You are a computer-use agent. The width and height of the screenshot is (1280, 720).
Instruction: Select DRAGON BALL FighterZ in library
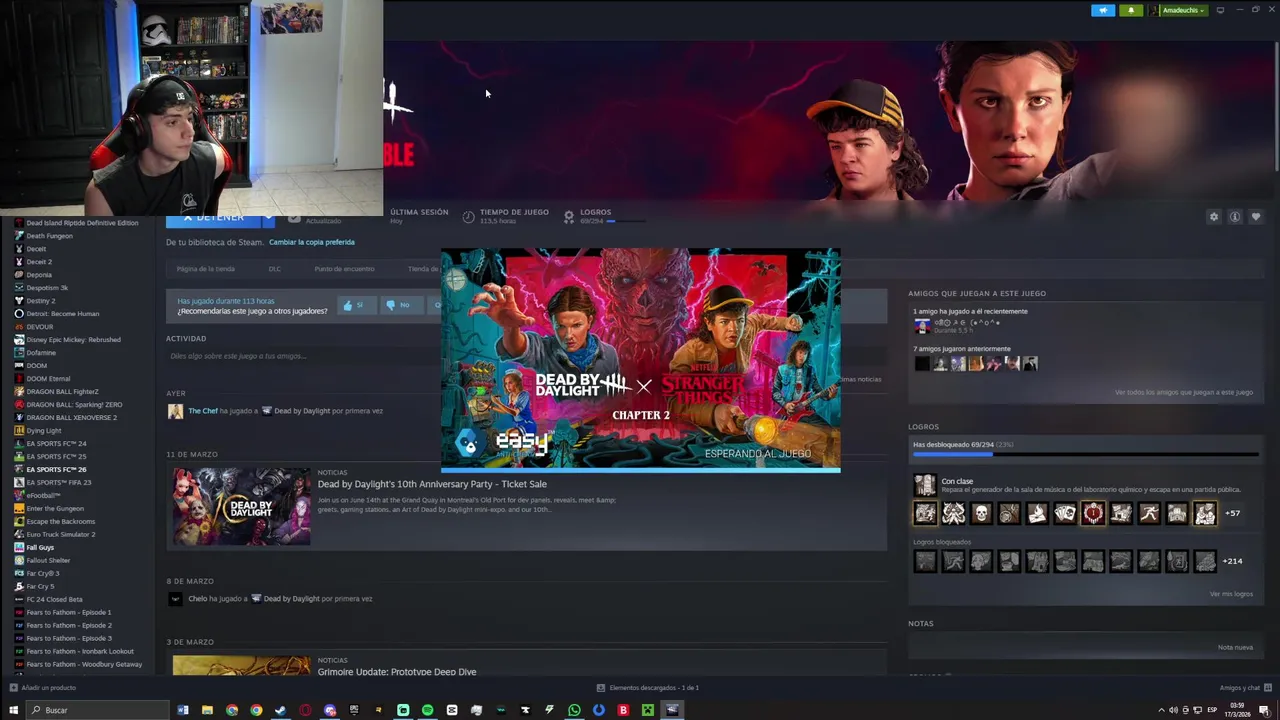click(62, 392)
